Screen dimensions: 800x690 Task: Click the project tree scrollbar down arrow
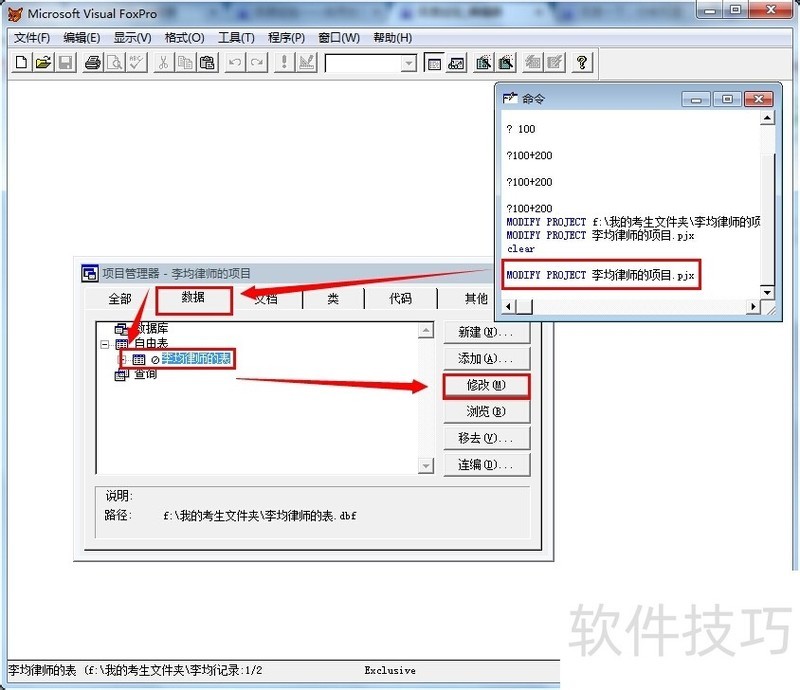coord(426,465)
